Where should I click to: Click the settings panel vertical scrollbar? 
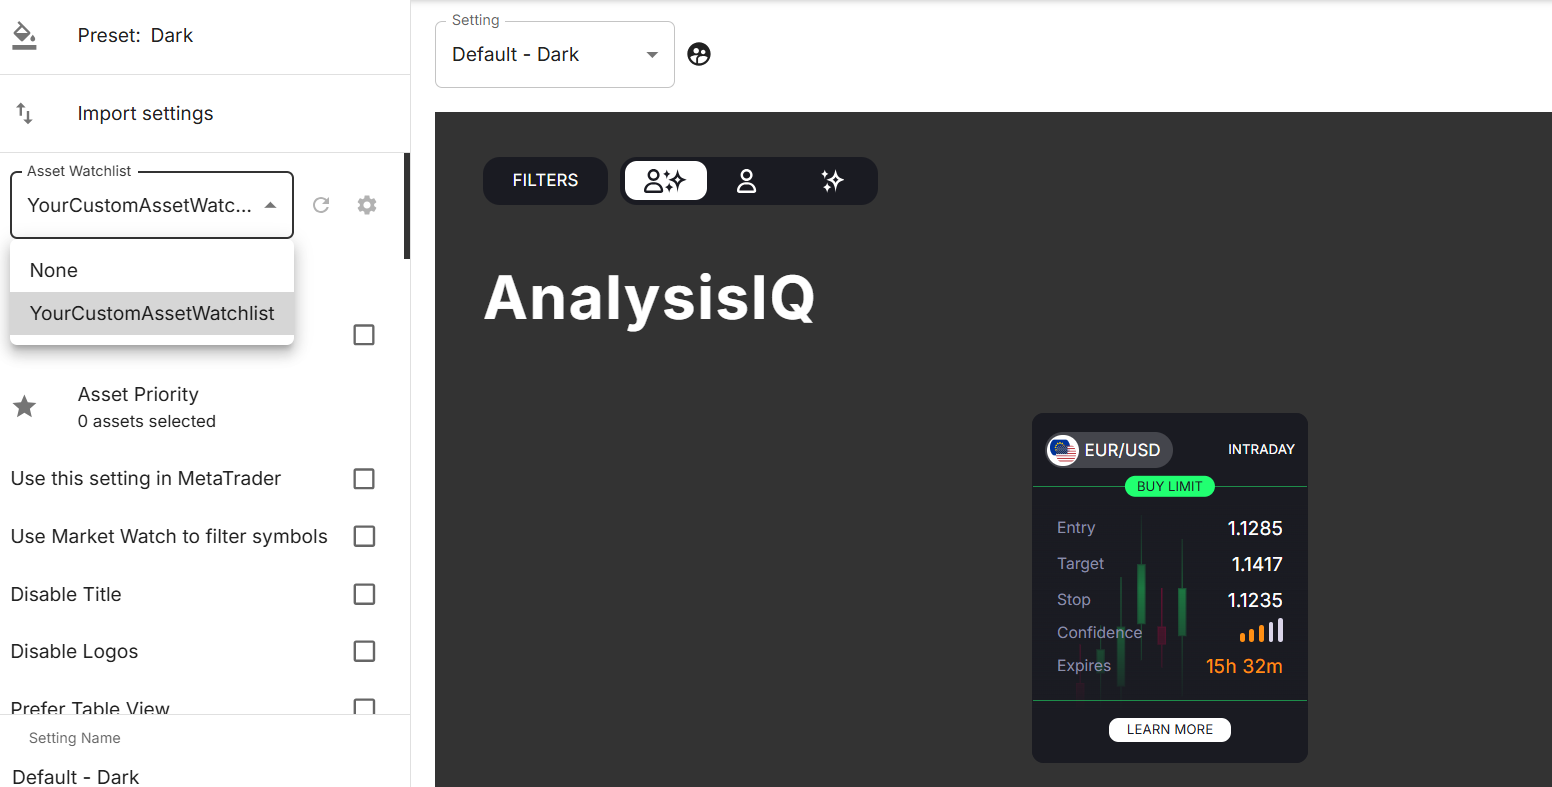click(407, 206)
